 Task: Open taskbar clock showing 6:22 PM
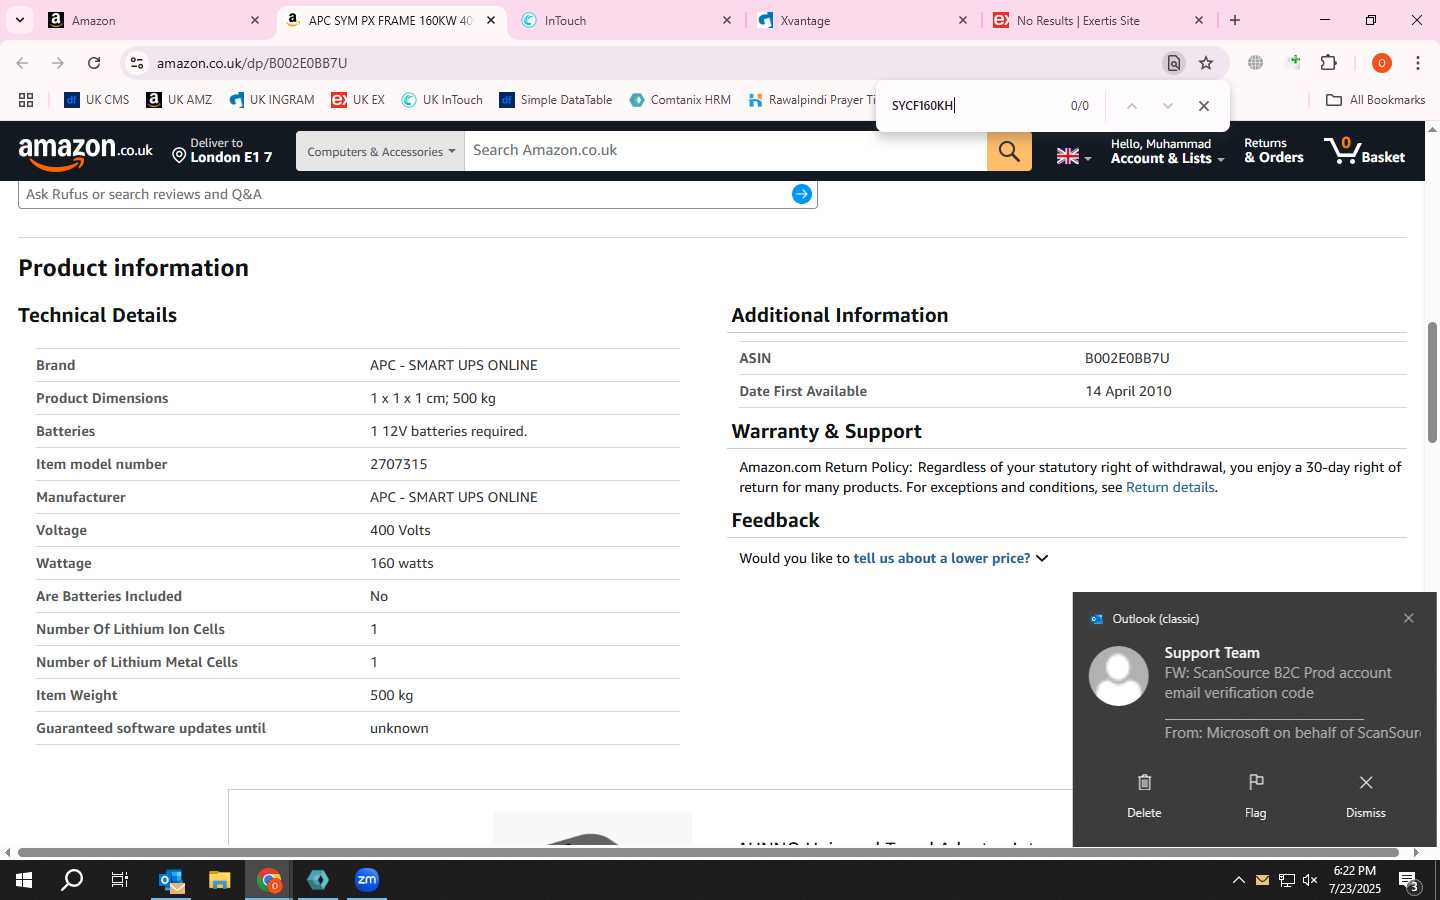tap(1354, 880)
